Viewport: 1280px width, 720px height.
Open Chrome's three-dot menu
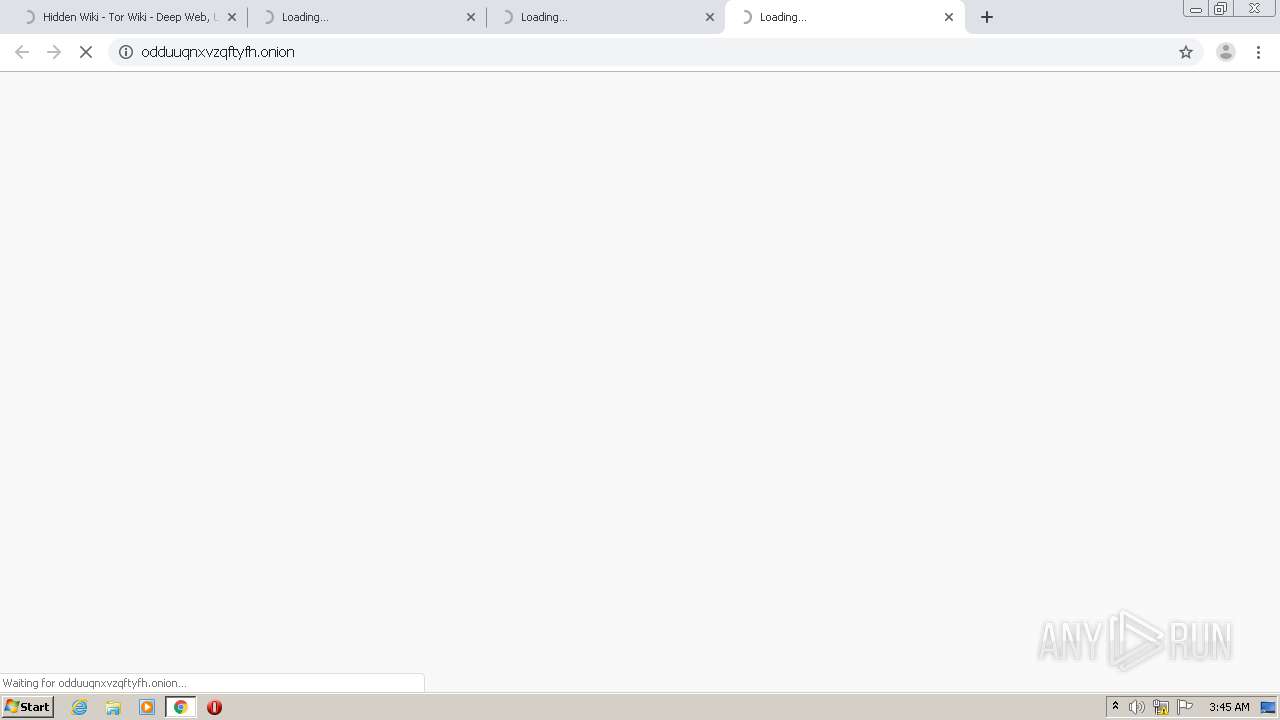point(1259,52)
